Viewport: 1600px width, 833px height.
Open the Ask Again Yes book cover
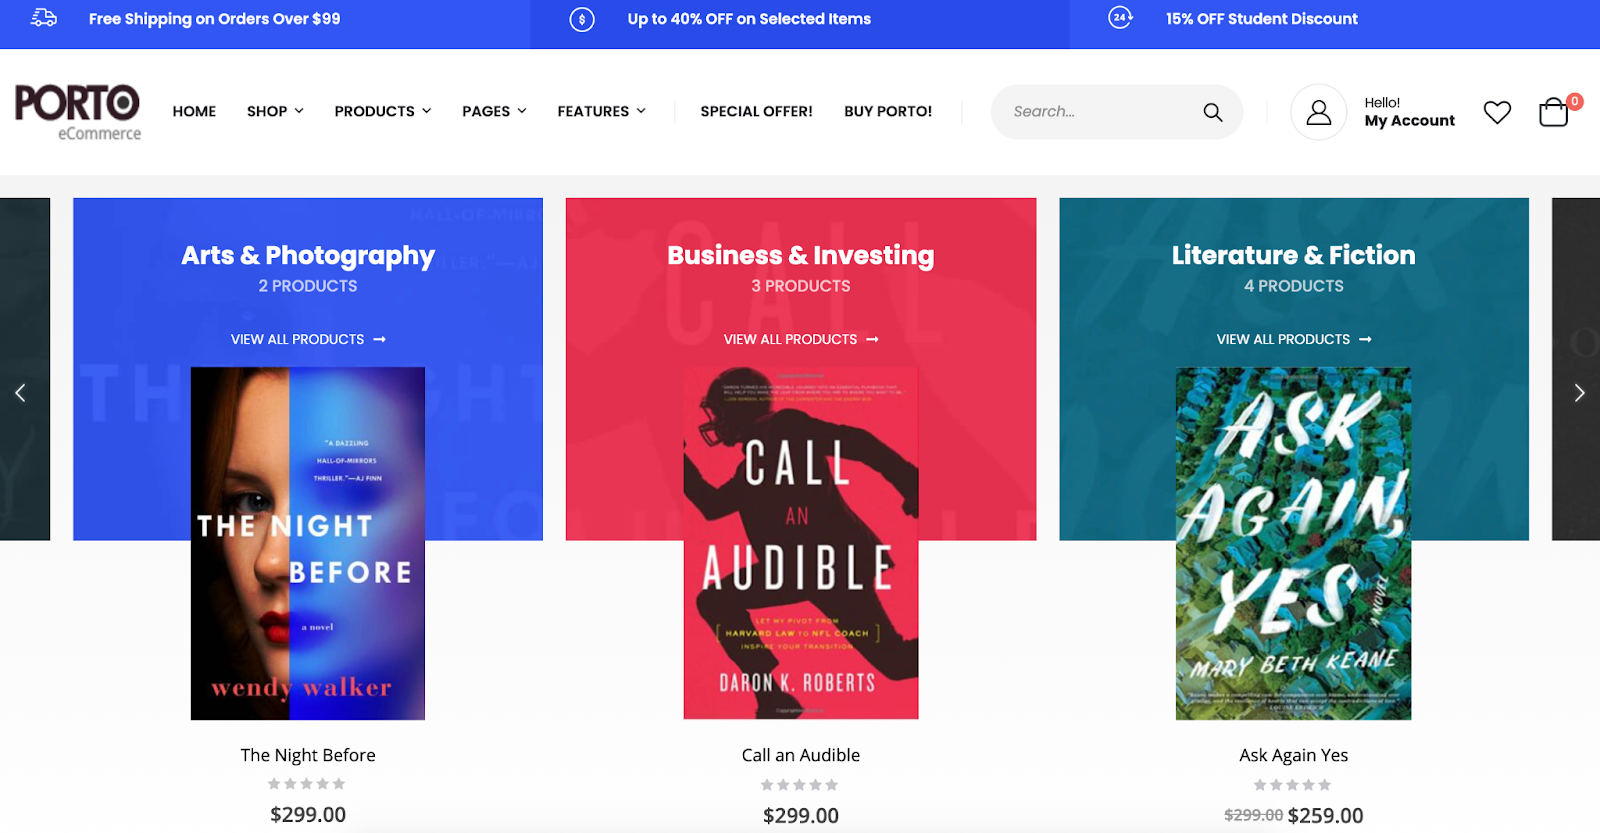[x=1293, y=543]
